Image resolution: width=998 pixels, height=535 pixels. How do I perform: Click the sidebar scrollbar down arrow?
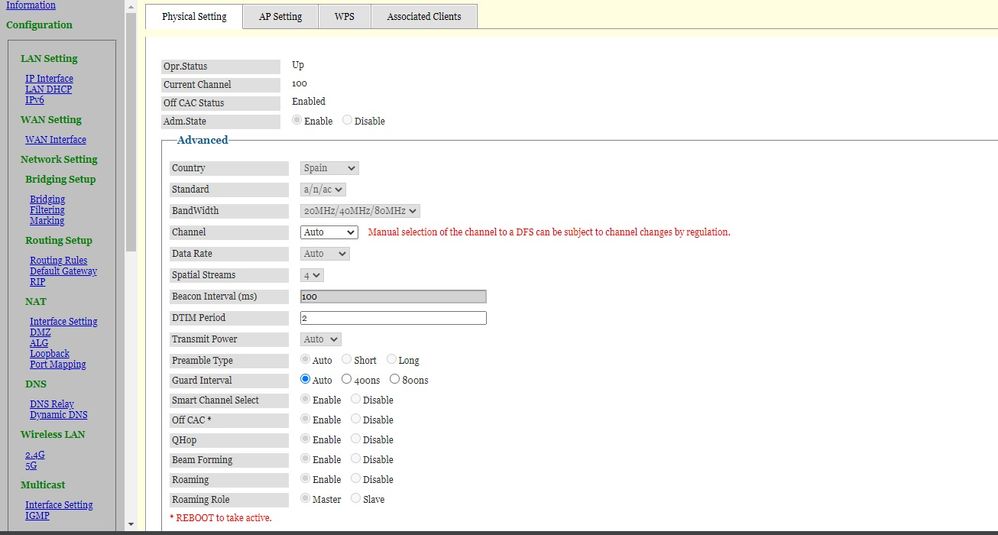(x=131, y=524)
